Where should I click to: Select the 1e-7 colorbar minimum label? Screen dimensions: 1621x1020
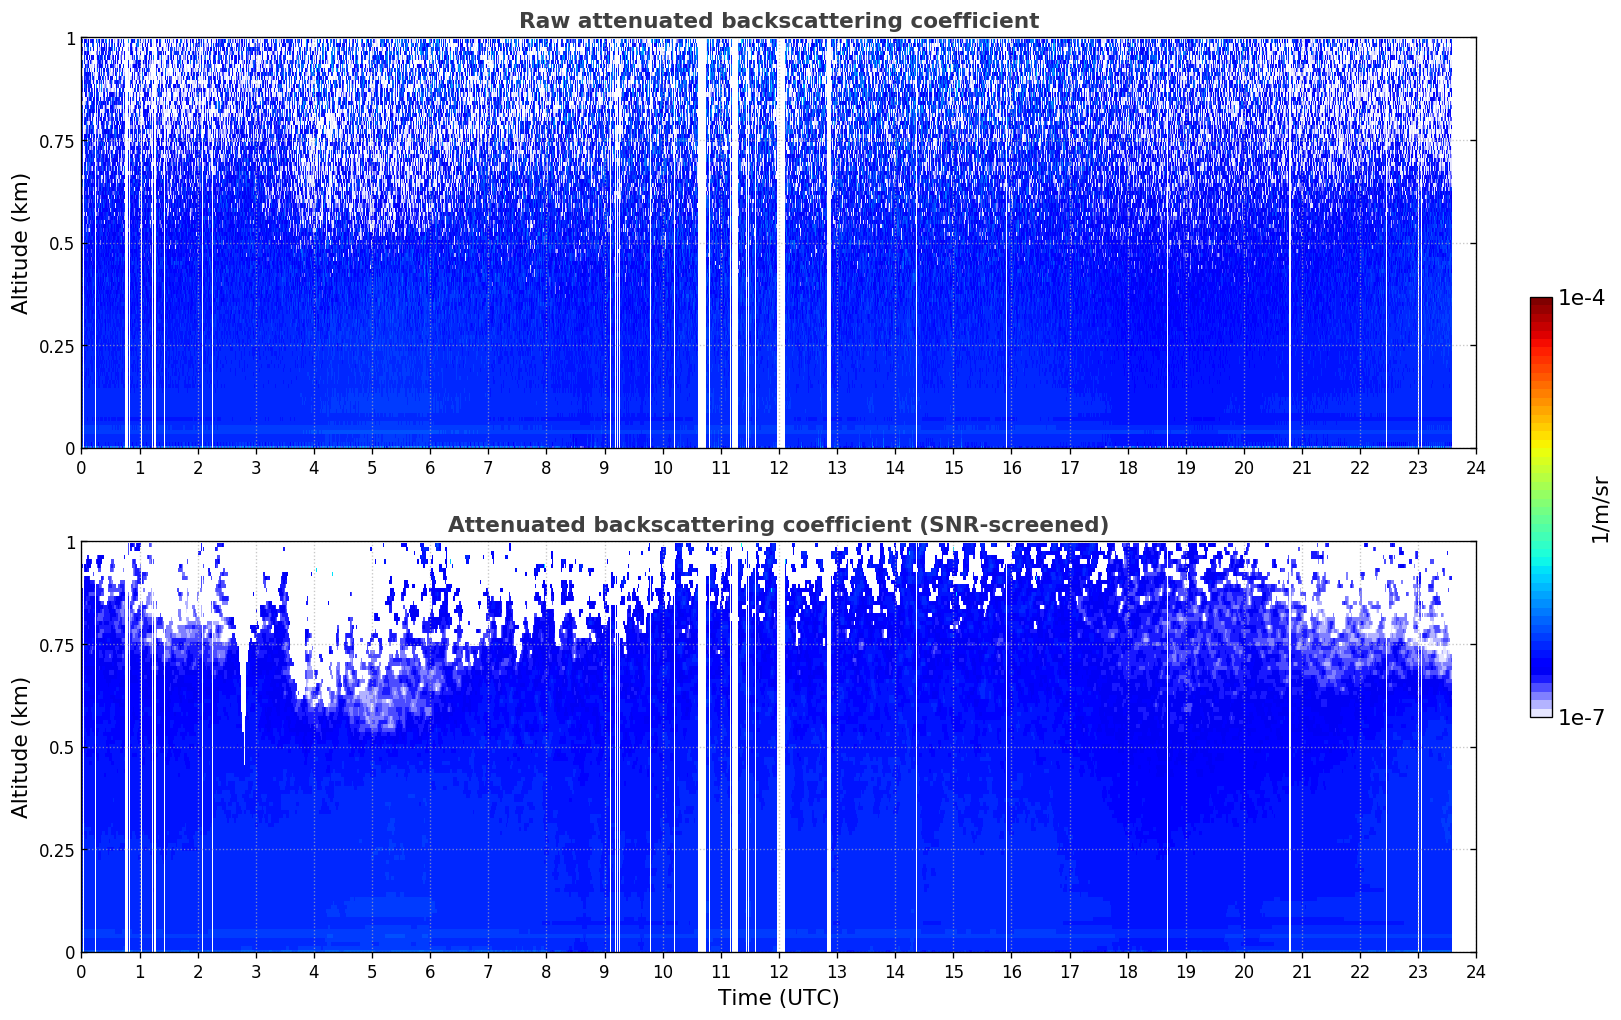point(1580,717)
